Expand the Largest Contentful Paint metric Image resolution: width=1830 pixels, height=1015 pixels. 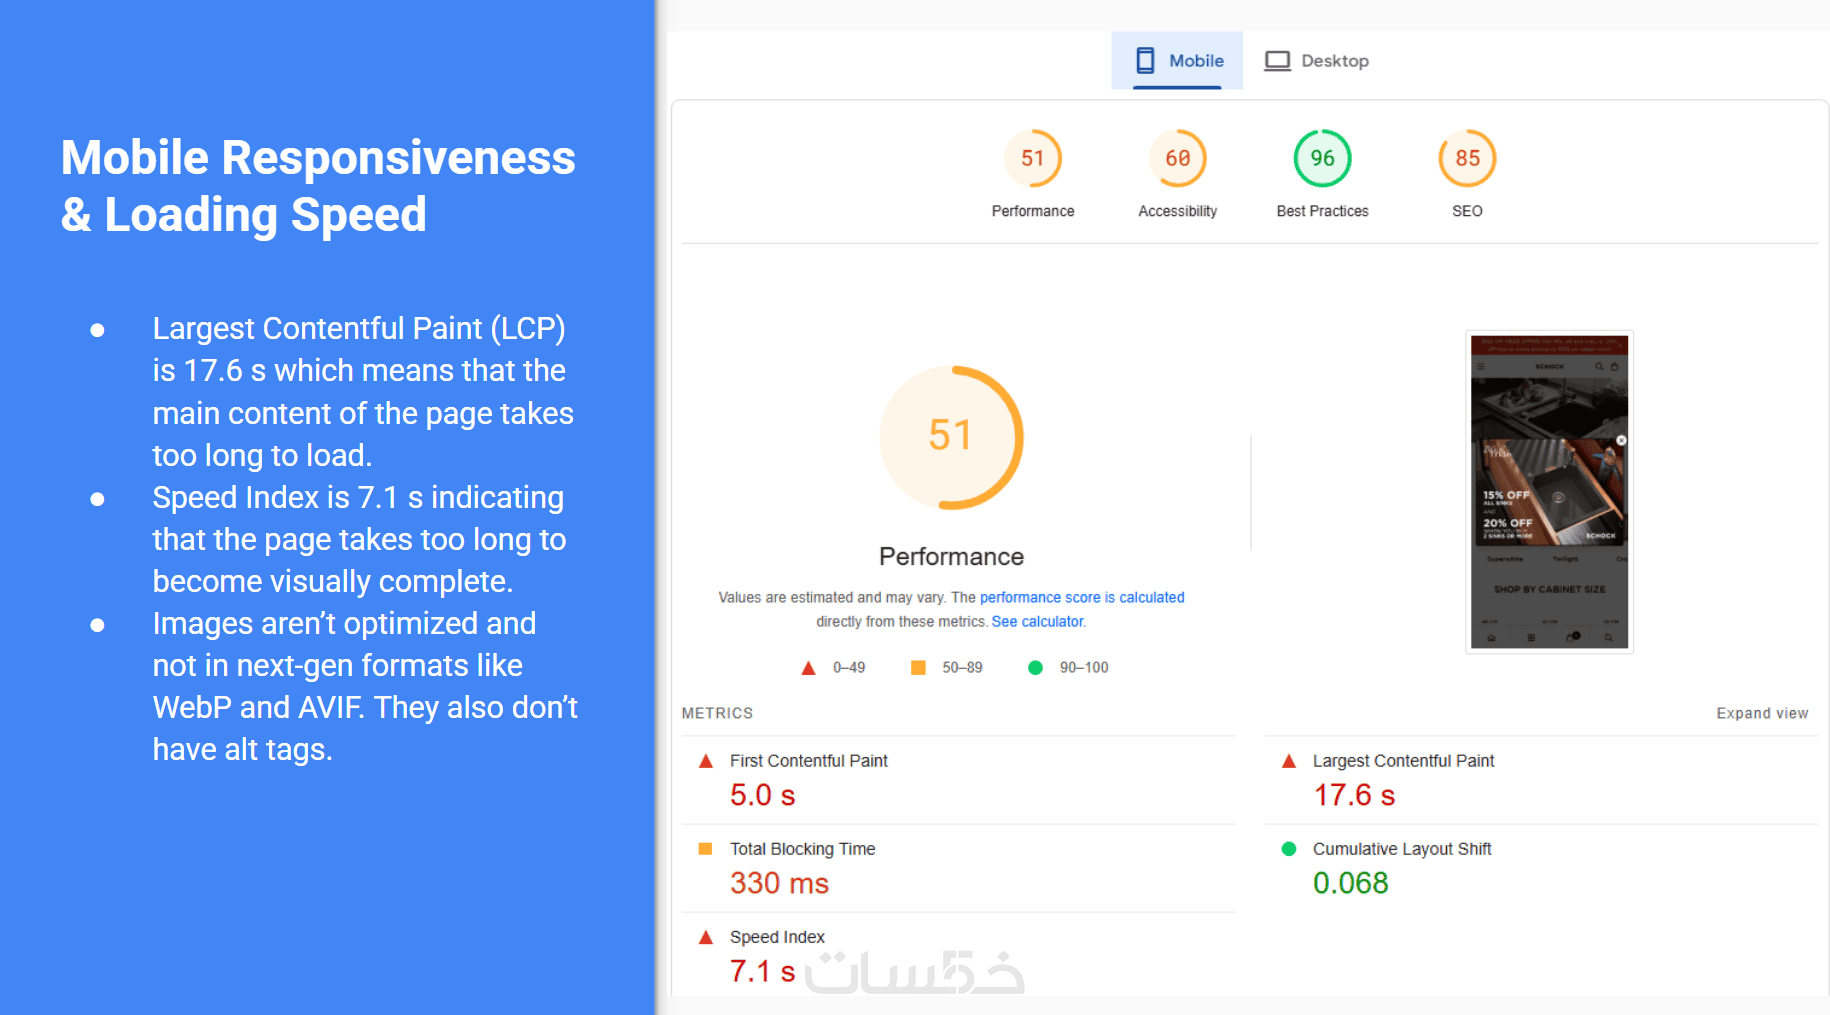pos(1541,780)
